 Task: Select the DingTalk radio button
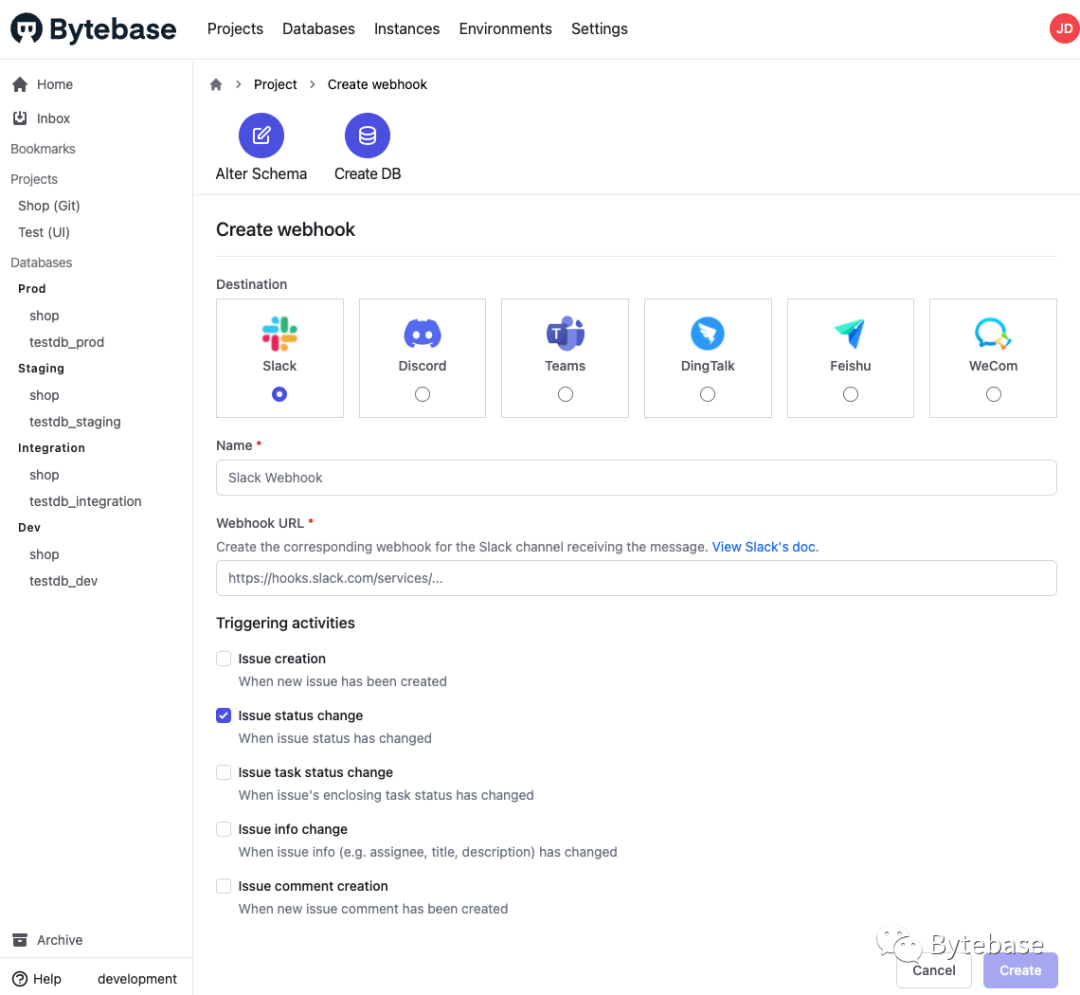pos(707,394)
